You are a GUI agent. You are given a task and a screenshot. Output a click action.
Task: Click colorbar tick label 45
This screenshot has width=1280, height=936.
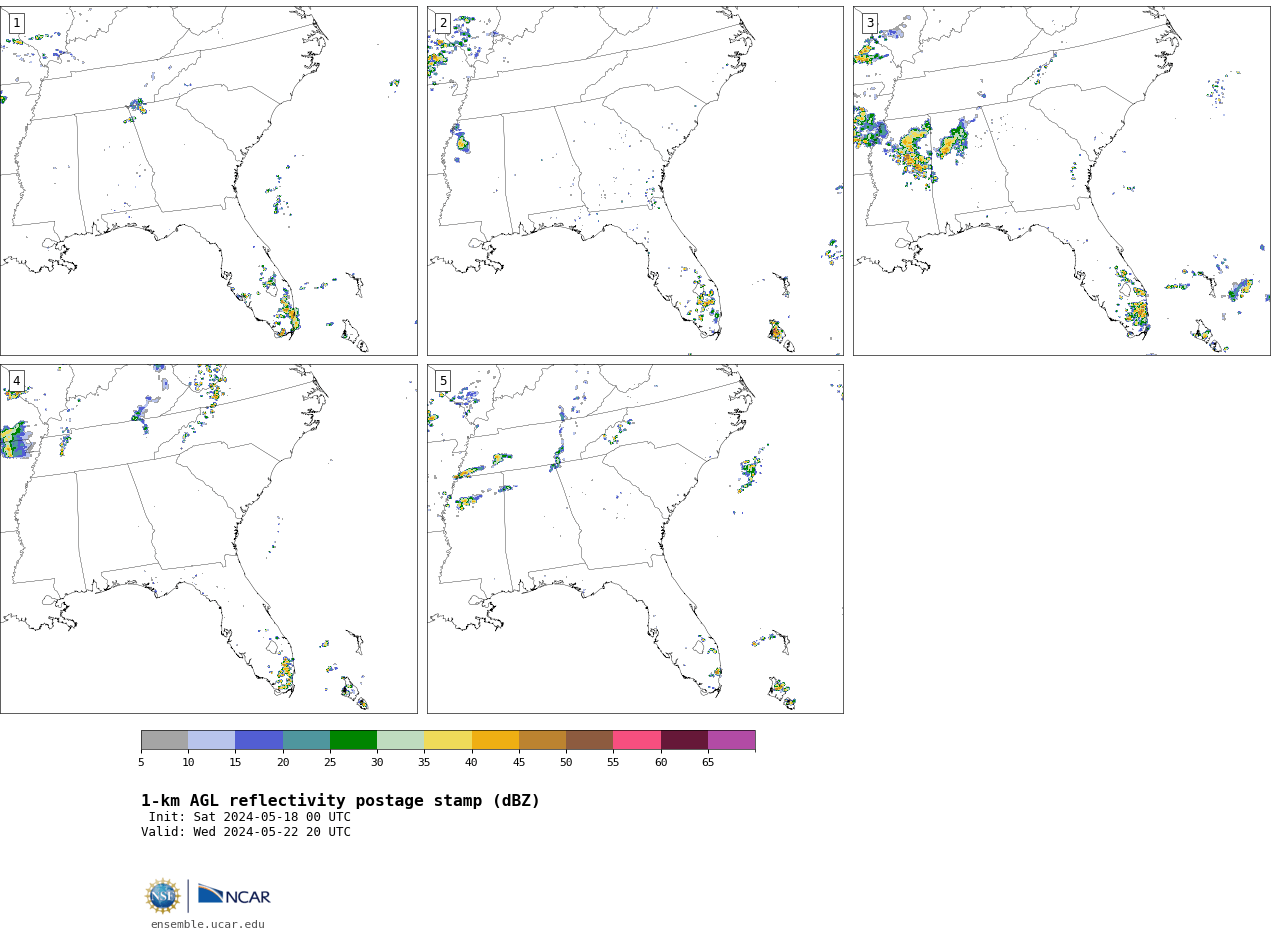pos(519,763)
